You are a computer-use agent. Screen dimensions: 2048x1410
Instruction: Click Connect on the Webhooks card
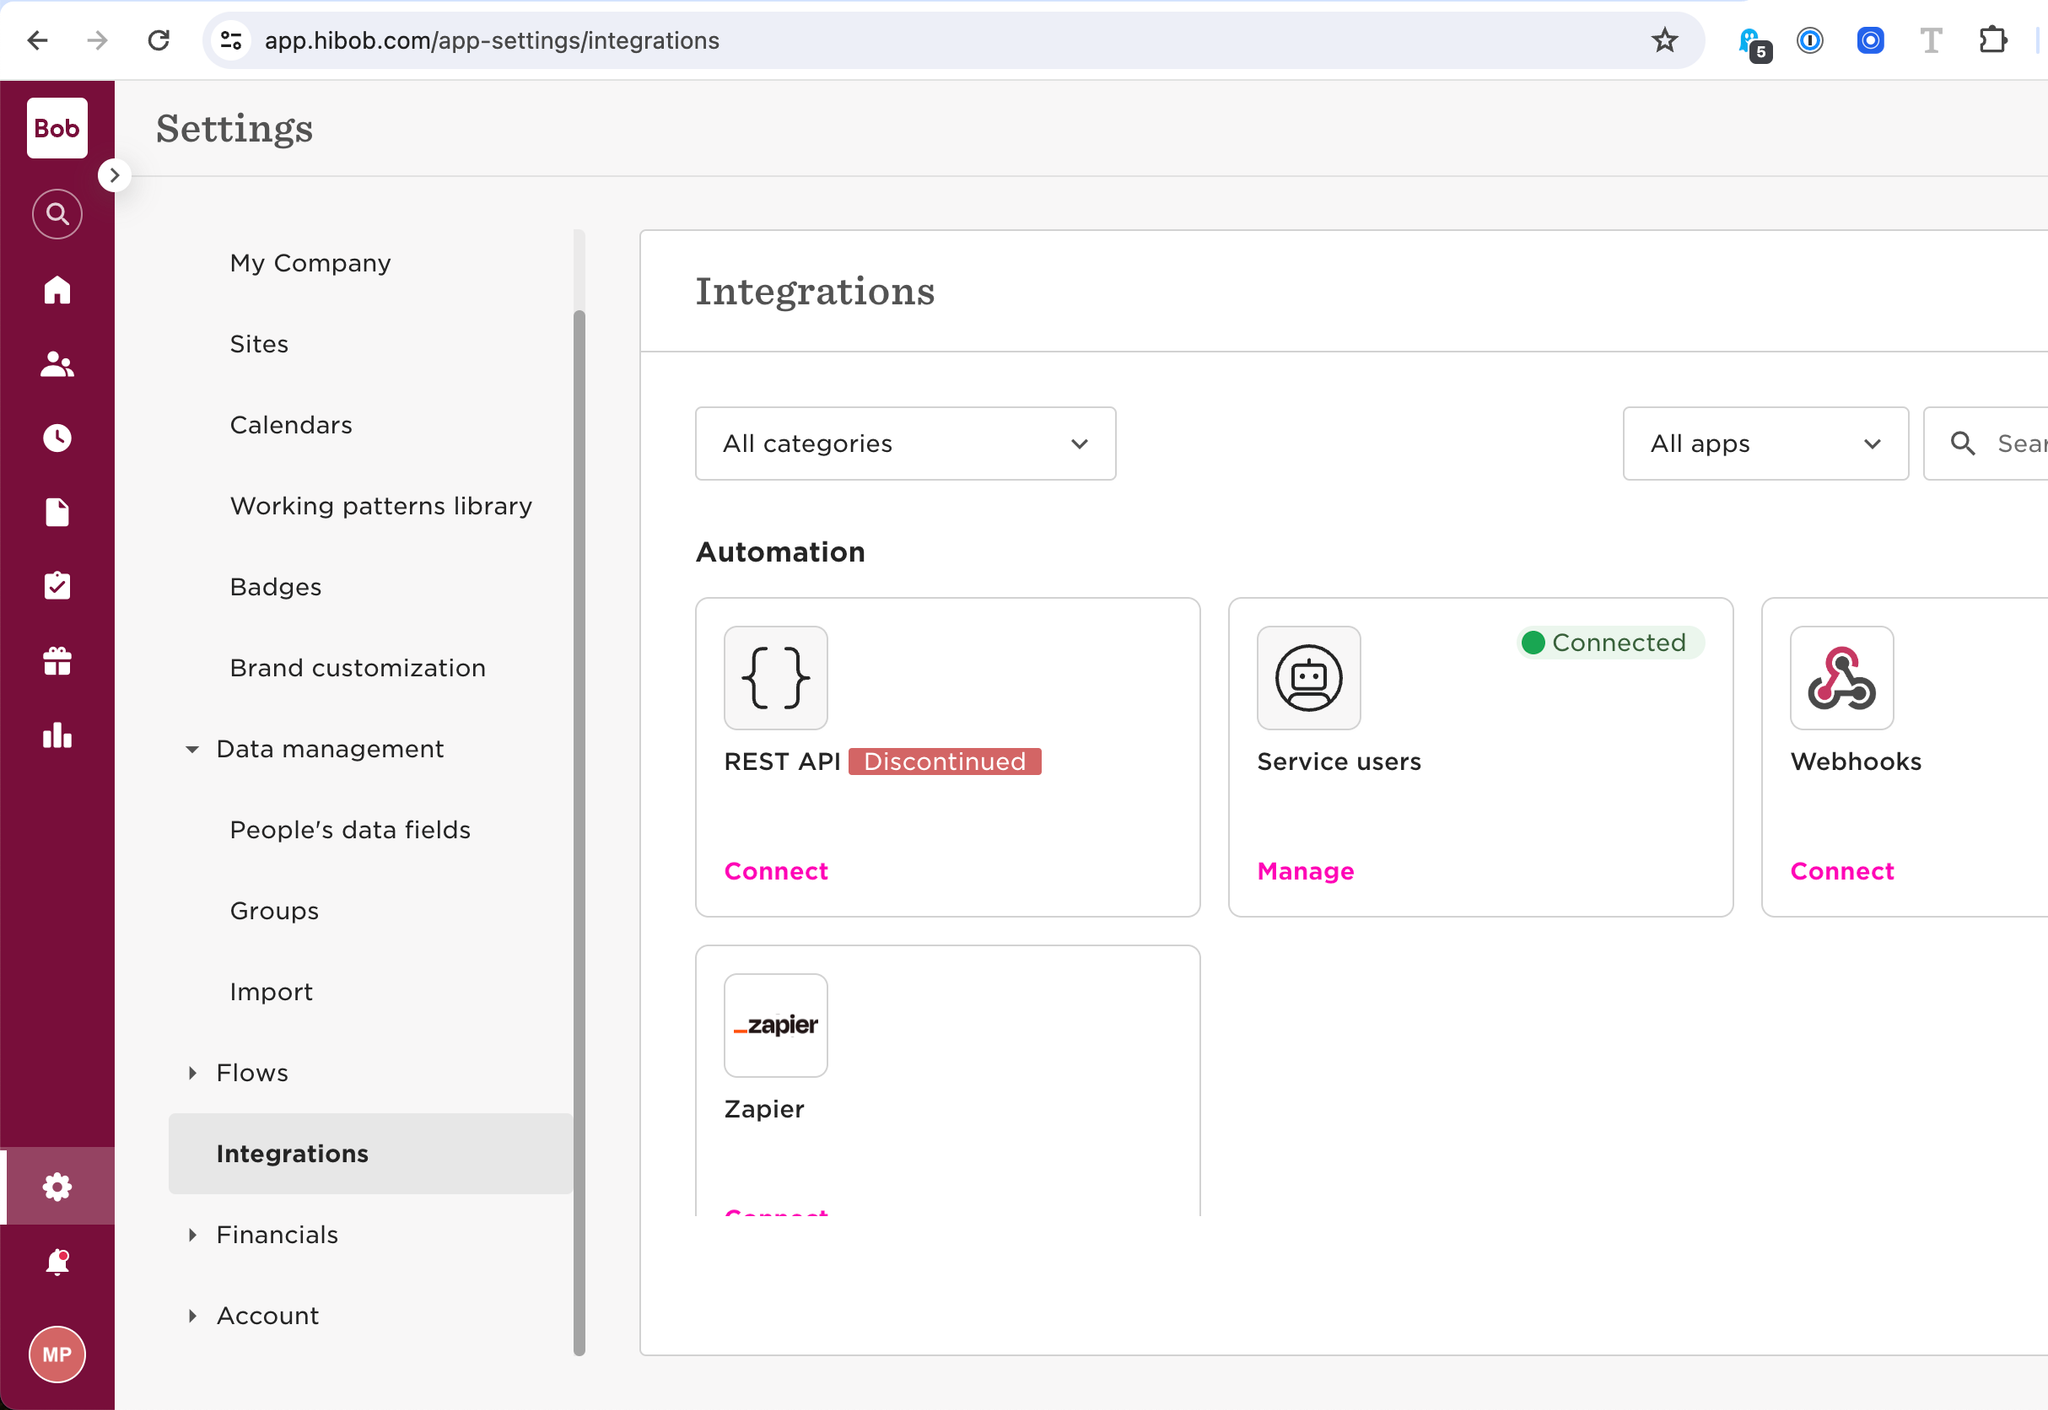coord(1841,871)
